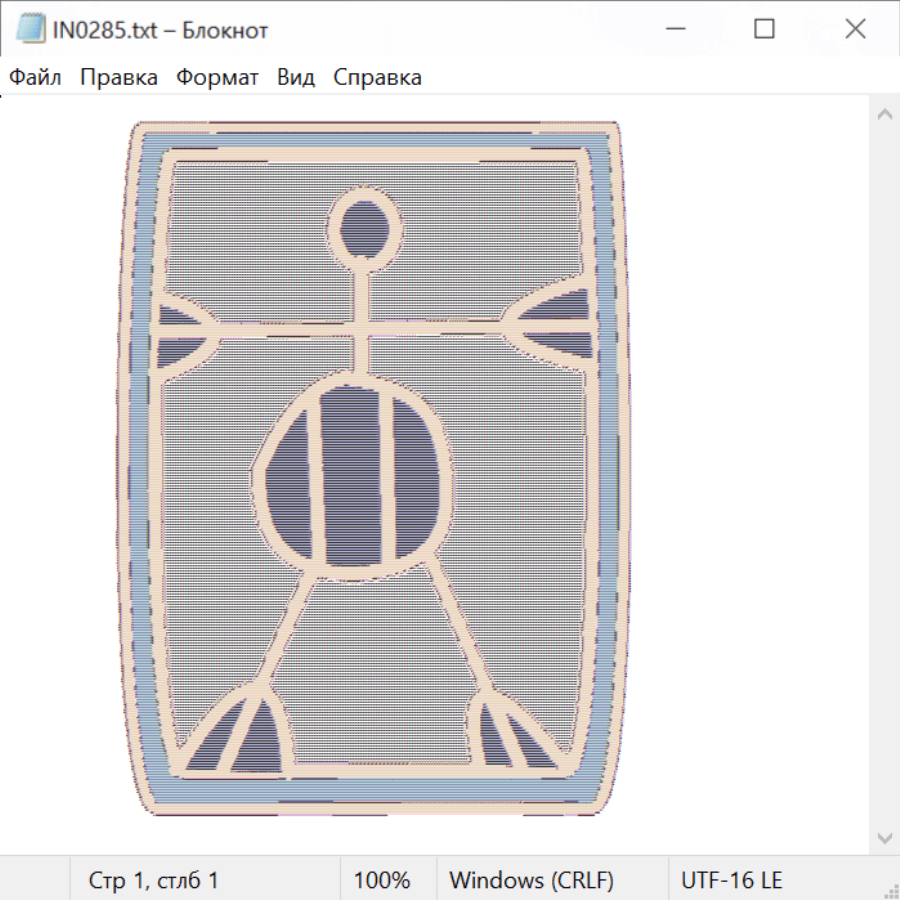Open the Вид menu
This screenshot has height=900, width=900.
click(x=296, y=77)
